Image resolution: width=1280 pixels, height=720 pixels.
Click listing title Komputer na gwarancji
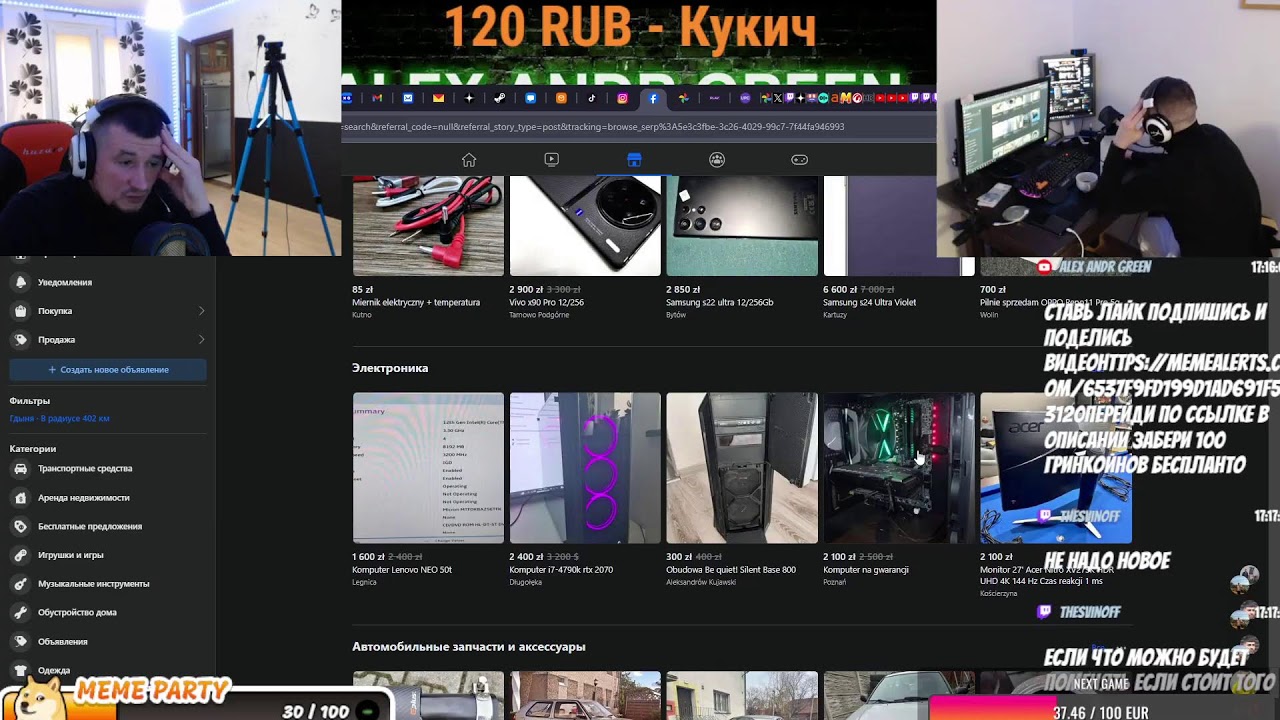pos(866,570)
